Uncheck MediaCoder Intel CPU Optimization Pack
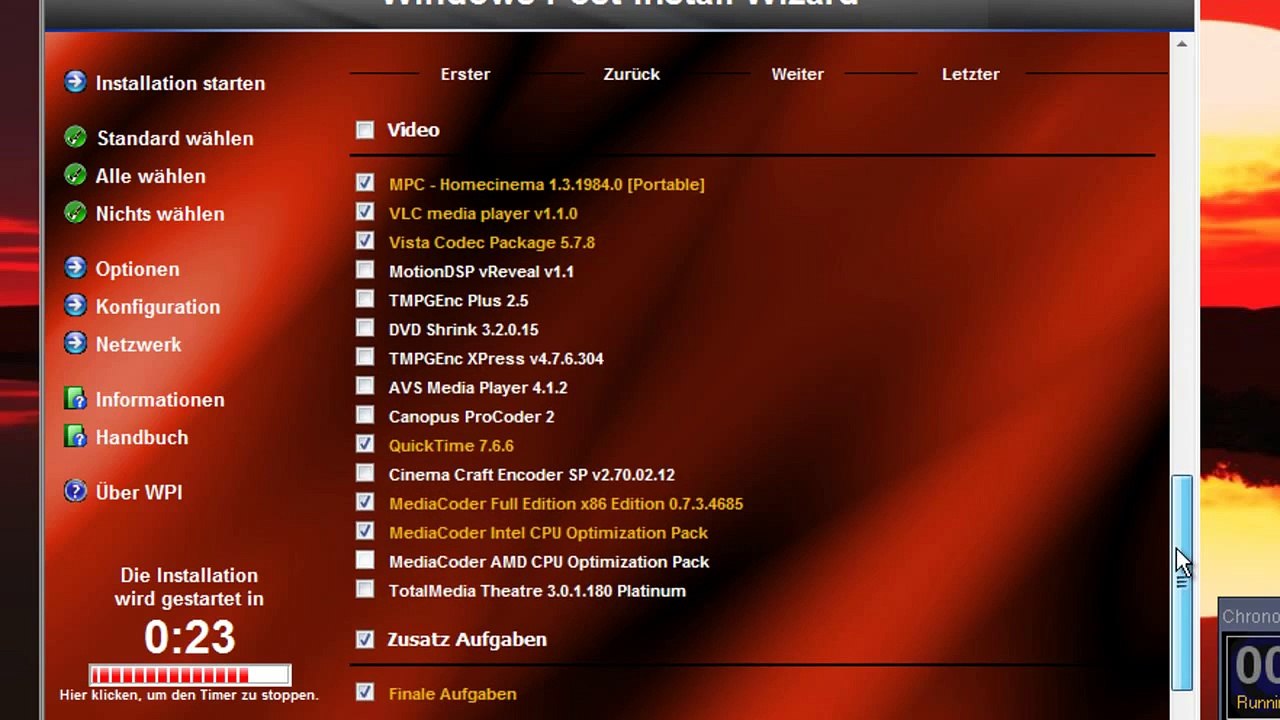The height and width of the screenshot is (720, 1280). coord(365,531)
